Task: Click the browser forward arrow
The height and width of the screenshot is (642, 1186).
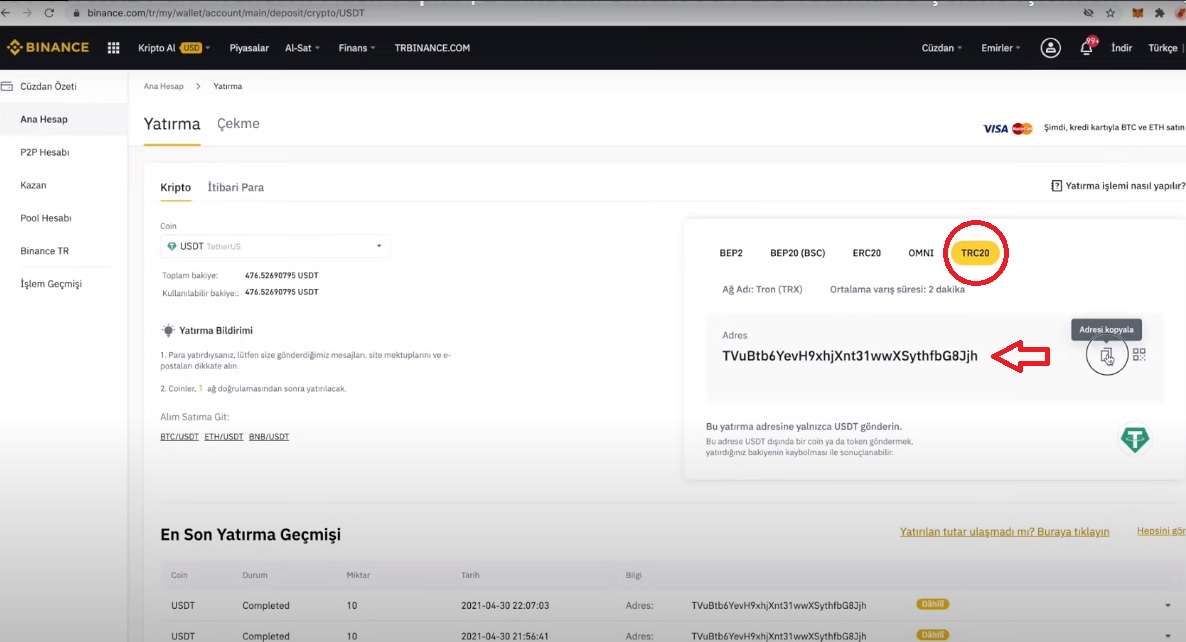Action: 27,13
